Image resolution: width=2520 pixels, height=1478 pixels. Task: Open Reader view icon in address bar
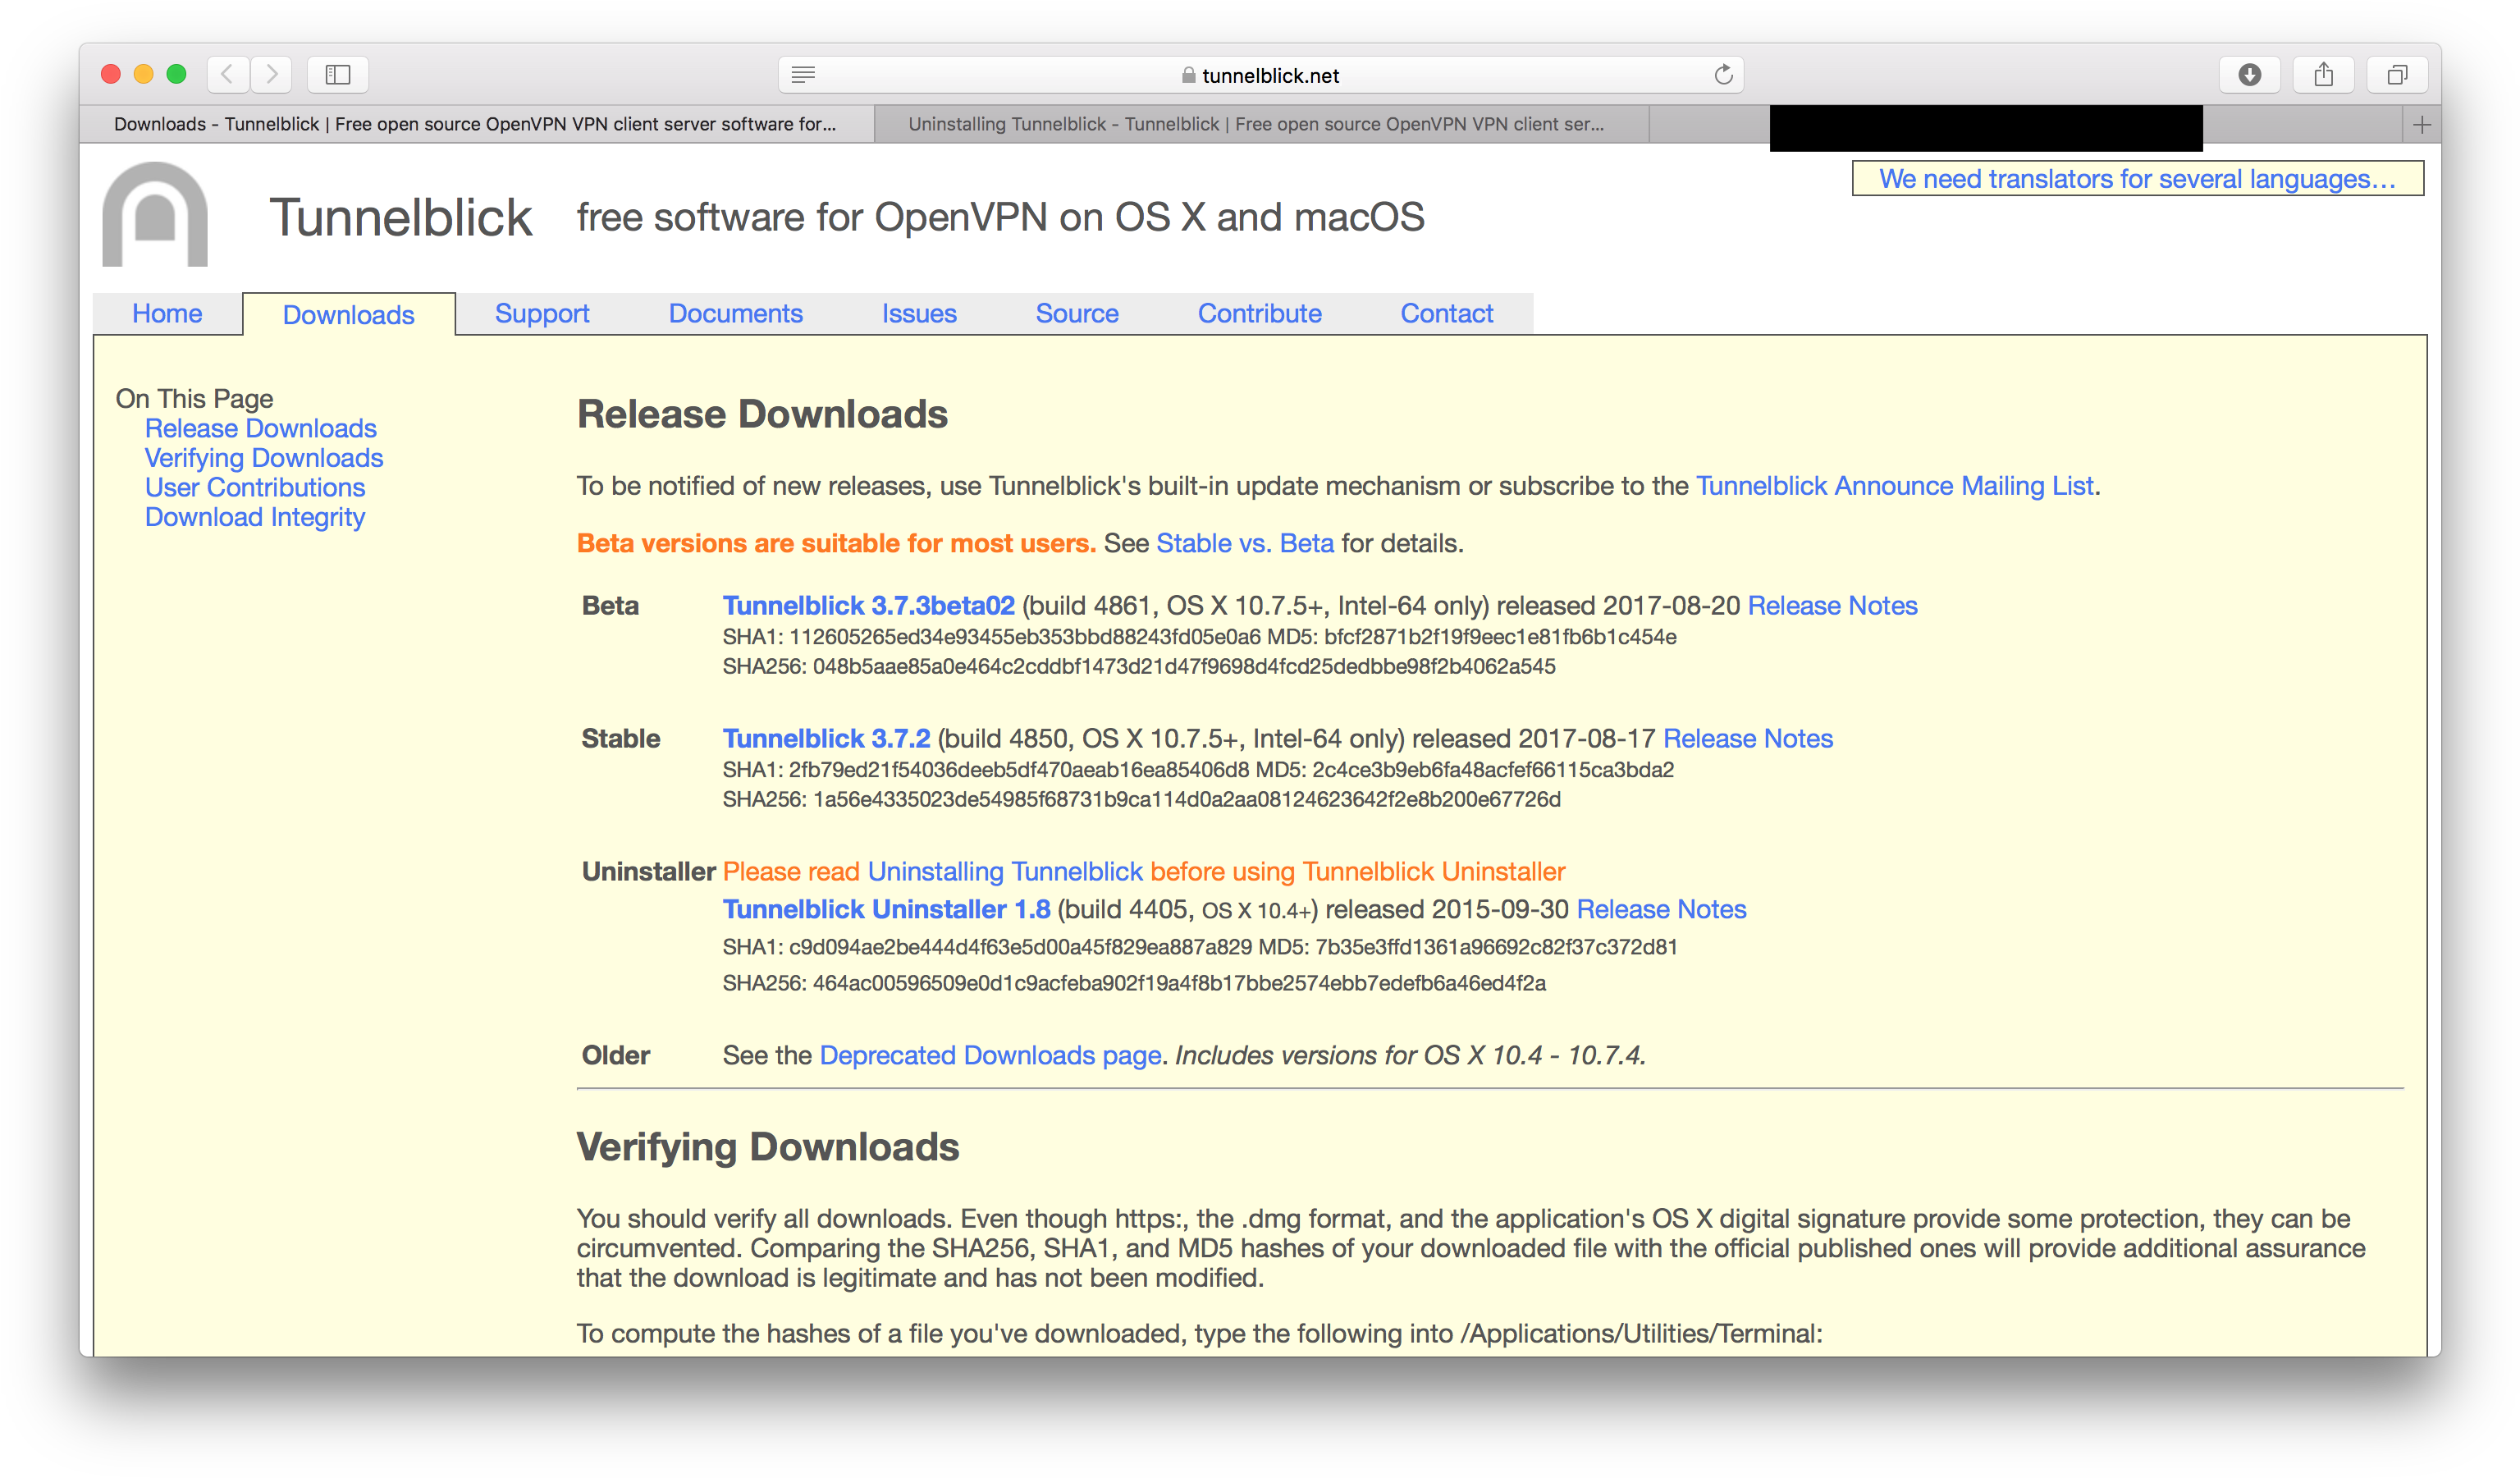click(x=803, y=74)
